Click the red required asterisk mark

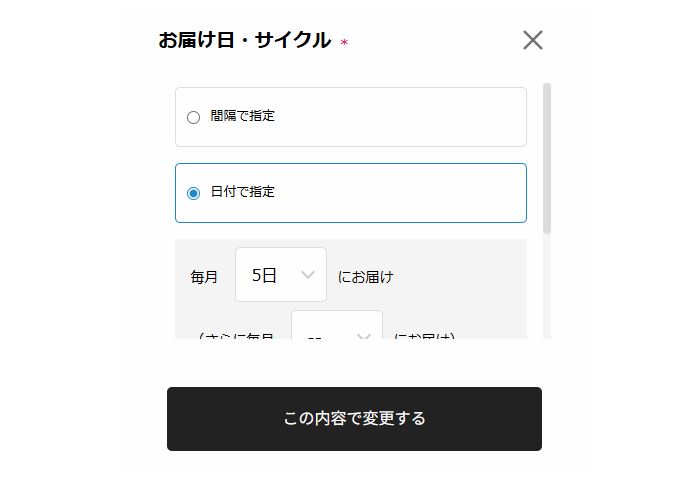click(344, 43)
